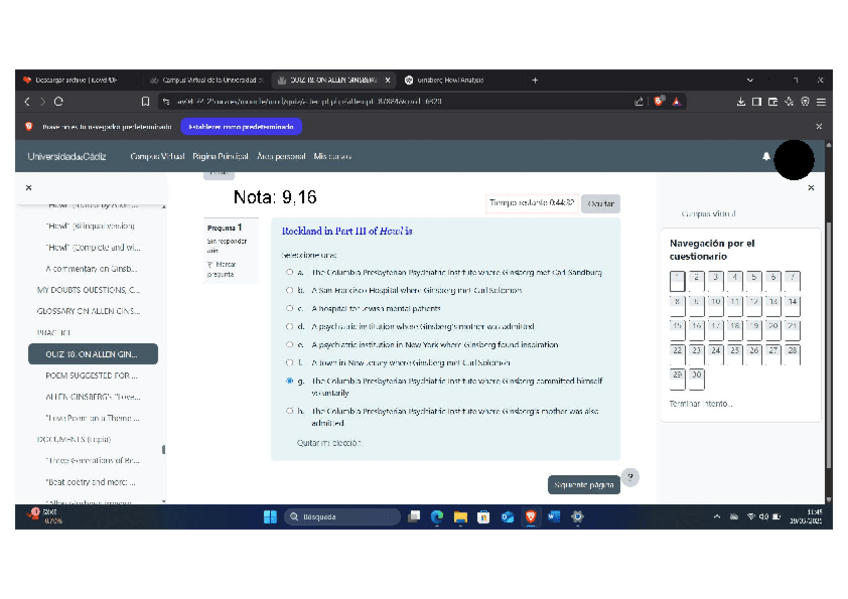Open Área personal in the top navigation
Image resolution: width=848 pixels, height=599 pixels.
click(281, 157)
